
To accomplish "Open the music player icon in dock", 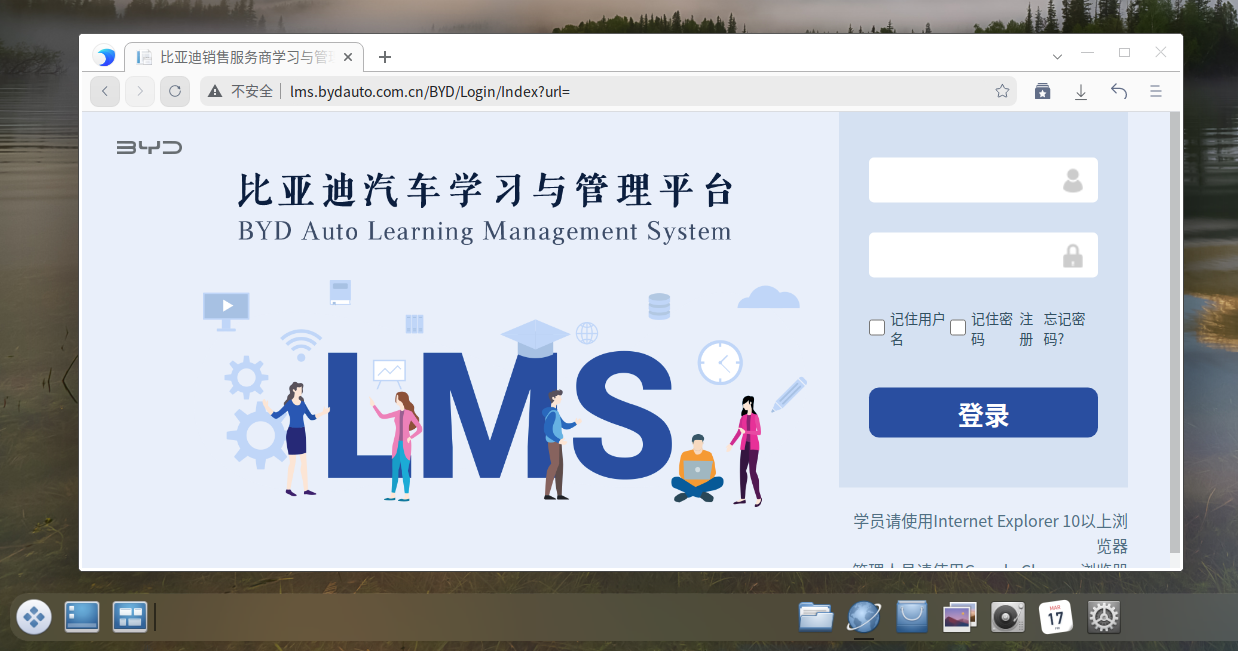I will (x=1008, y=617).
